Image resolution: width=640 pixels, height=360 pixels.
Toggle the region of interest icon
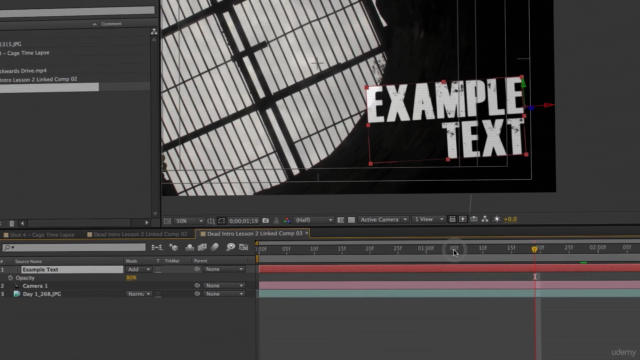[x=340, y=220]
